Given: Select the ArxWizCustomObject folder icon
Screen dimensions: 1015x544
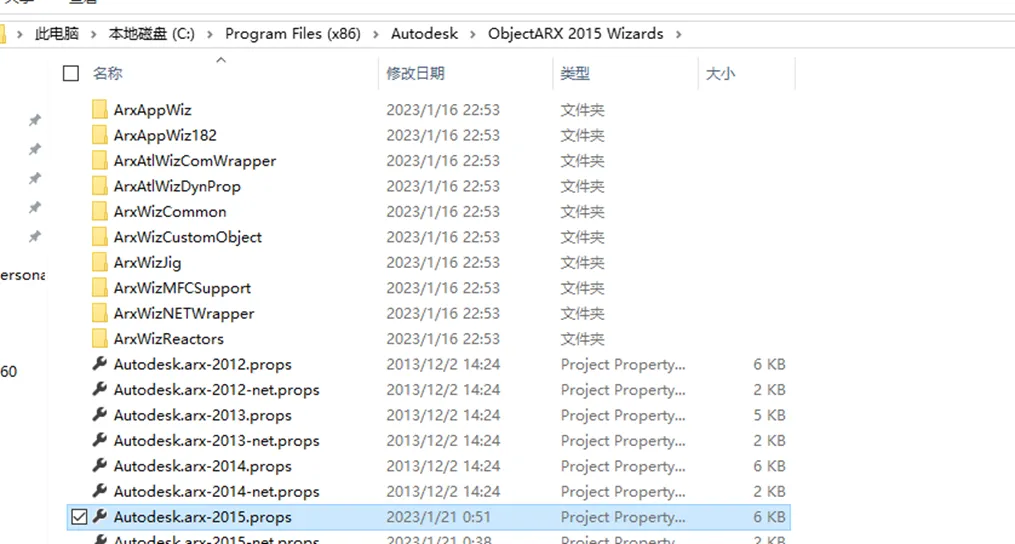Looking at the screenshot, I should click(x=100, y=236).
